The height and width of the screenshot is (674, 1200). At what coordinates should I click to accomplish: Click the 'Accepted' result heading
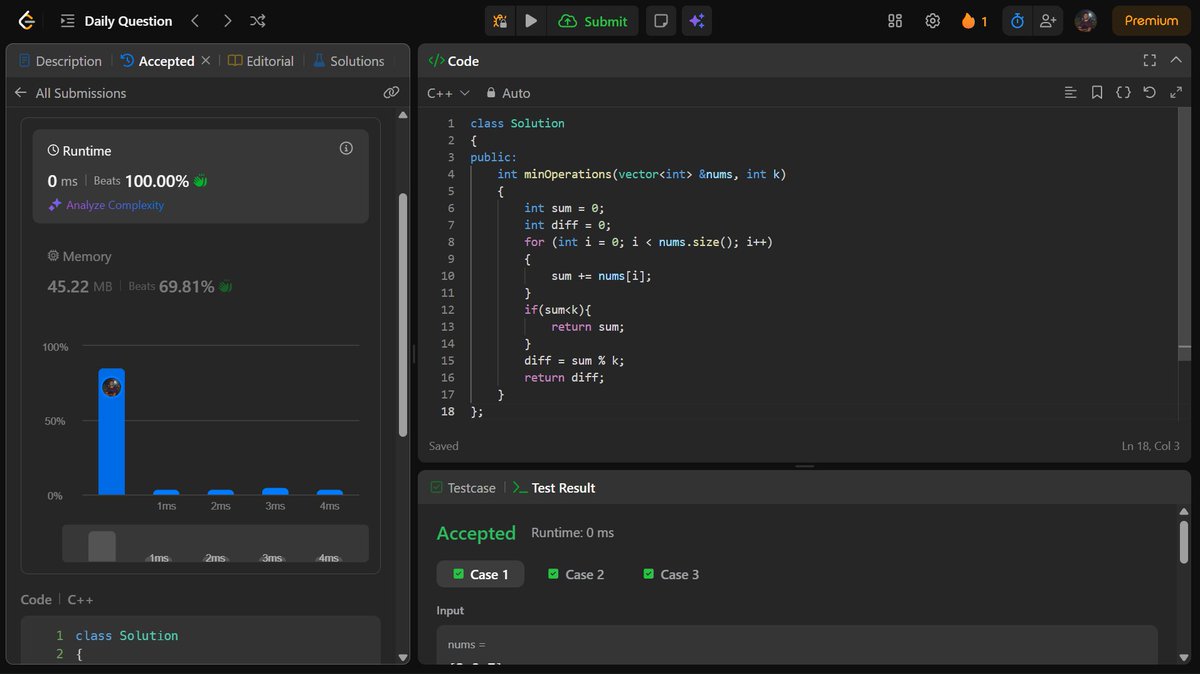(x=476, y=533)
